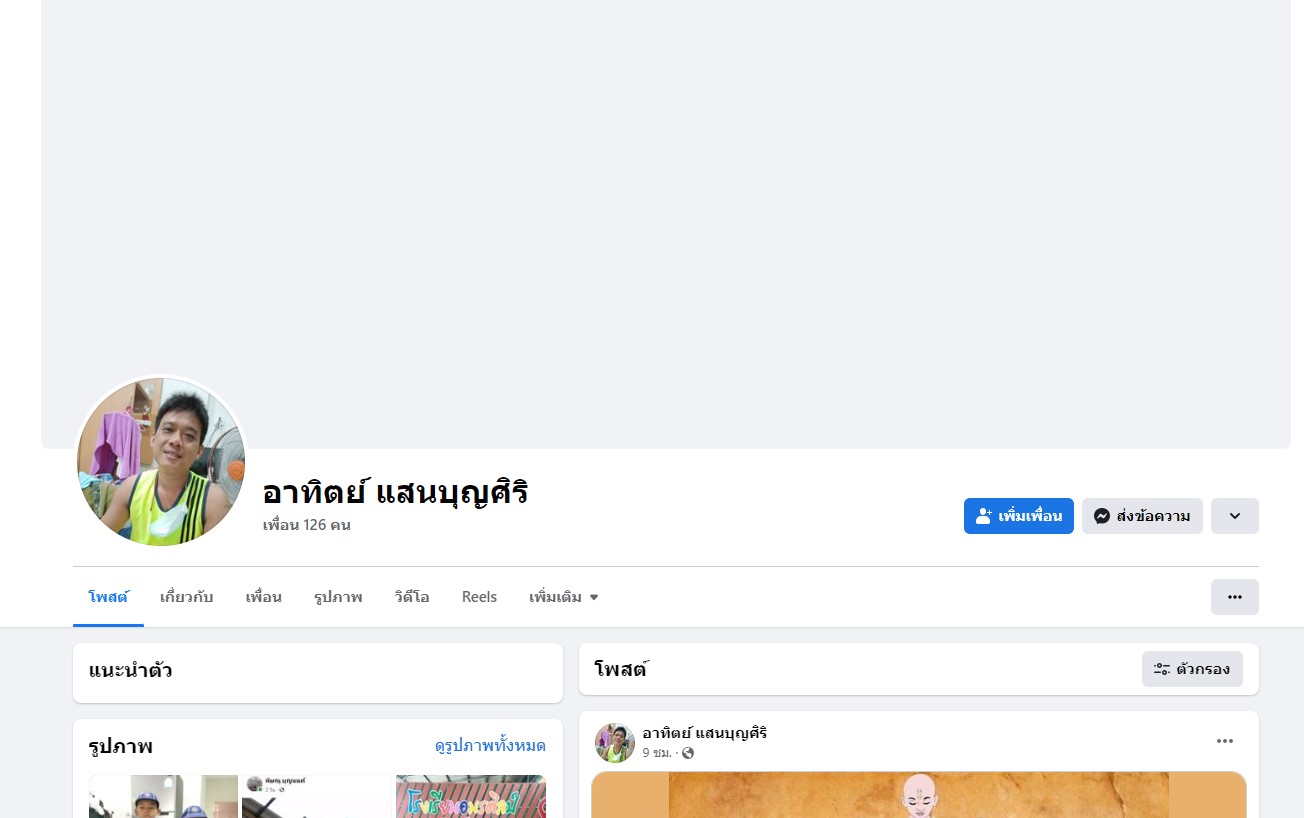The height and width of the screenshot is (818, 1304).
Task: Expand the chevron dropdown next to ส่งข้อความ
Action: (1235, 516)
